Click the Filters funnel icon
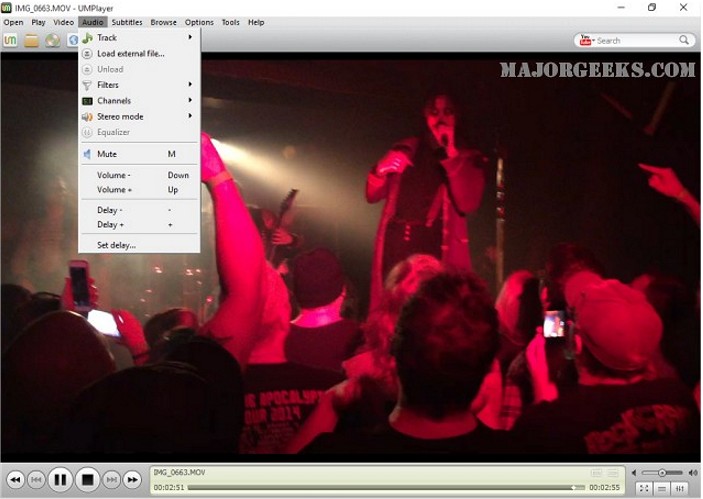703x499 pixels. coord(87,85)
